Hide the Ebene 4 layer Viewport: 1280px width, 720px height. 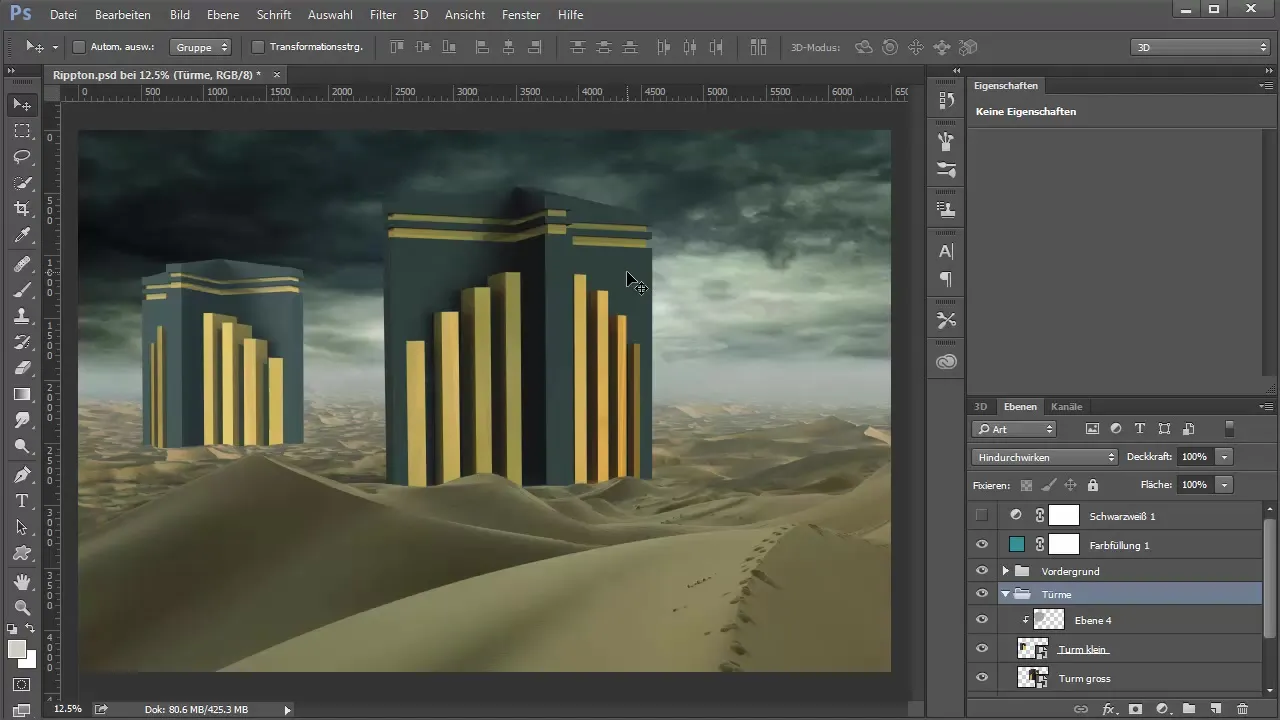tap(982, 620)
